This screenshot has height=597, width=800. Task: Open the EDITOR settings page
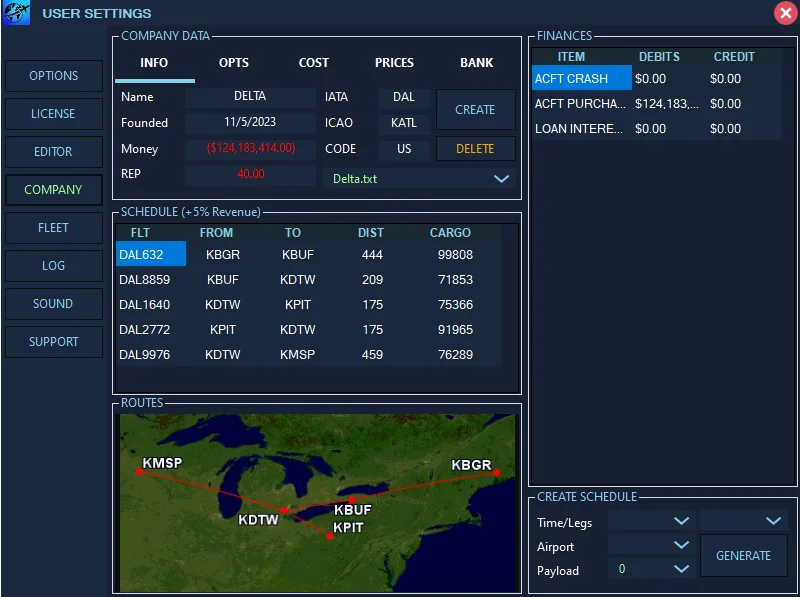[x=54, y=152]
